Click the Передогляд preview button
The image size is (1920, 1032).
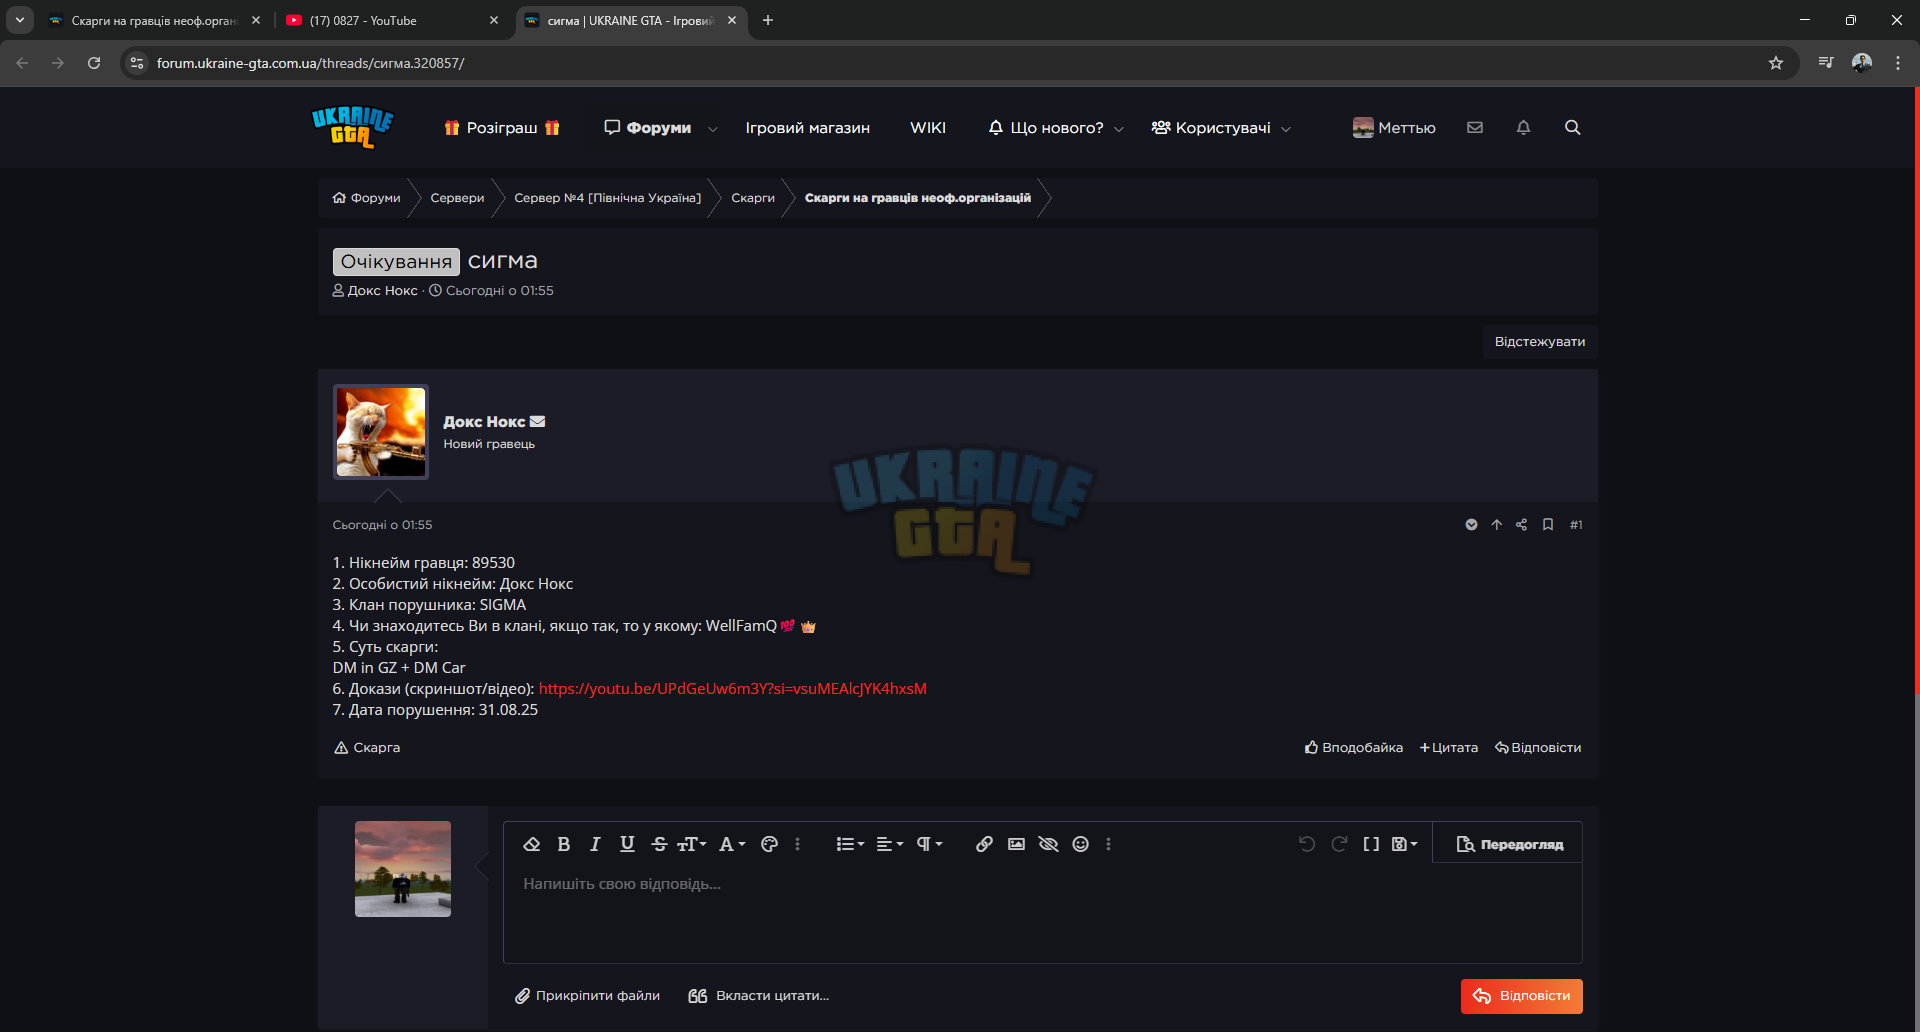(x=1509, y=844)
